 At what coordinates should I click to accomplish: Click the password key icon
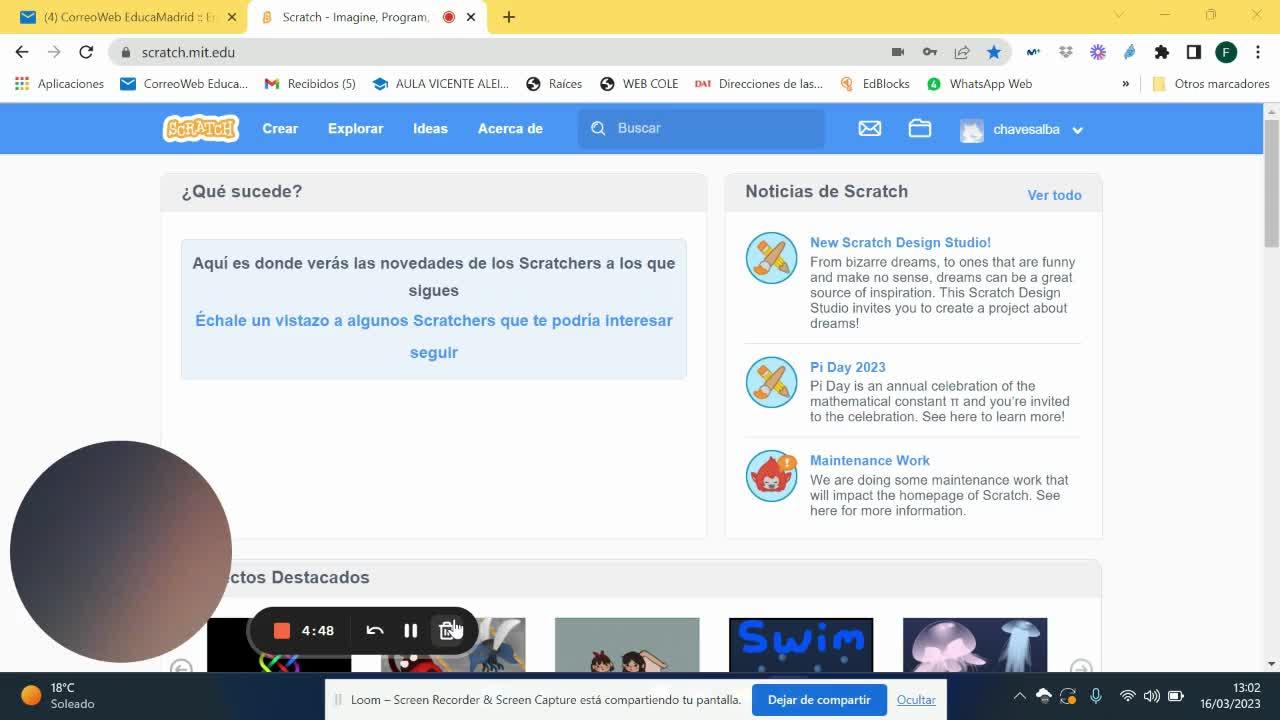pyautogui.click(x=930, y=52)
